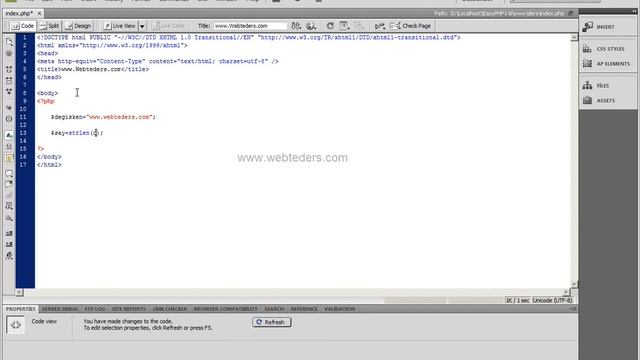Open the Open Documents list icon
Screen dimensions: 640x360
(9, 42)
